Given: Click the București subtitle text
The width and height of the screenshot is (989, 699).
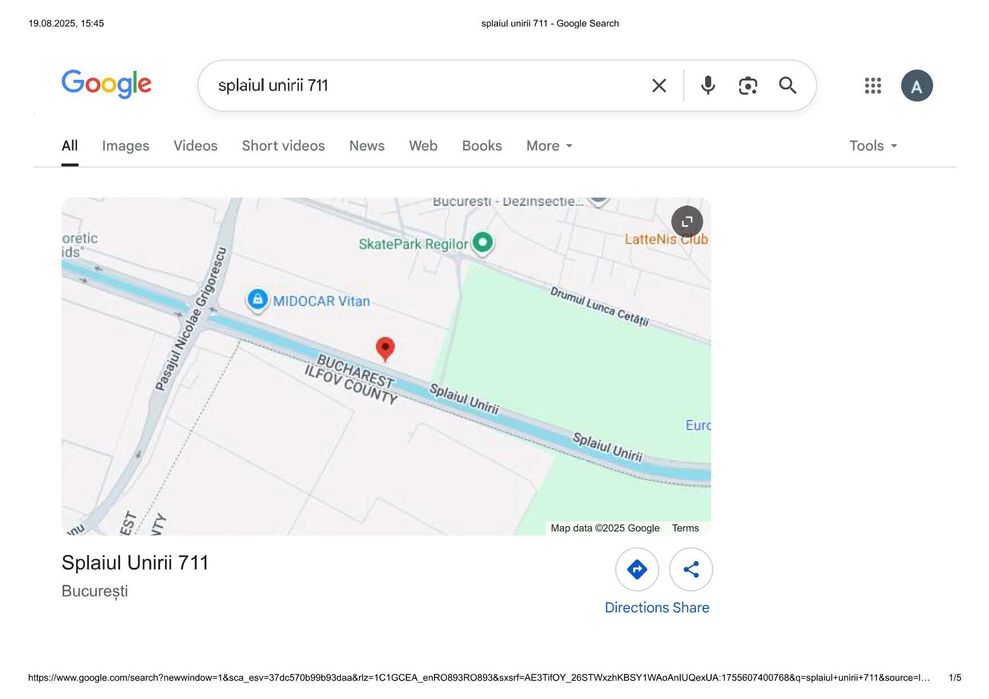Looking at the screenshot, I should (x=95, y=591).
